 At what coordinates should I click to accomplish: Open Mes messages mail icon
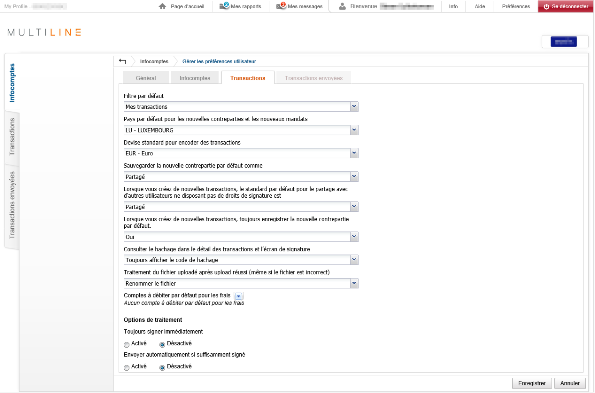pos(281,6)
